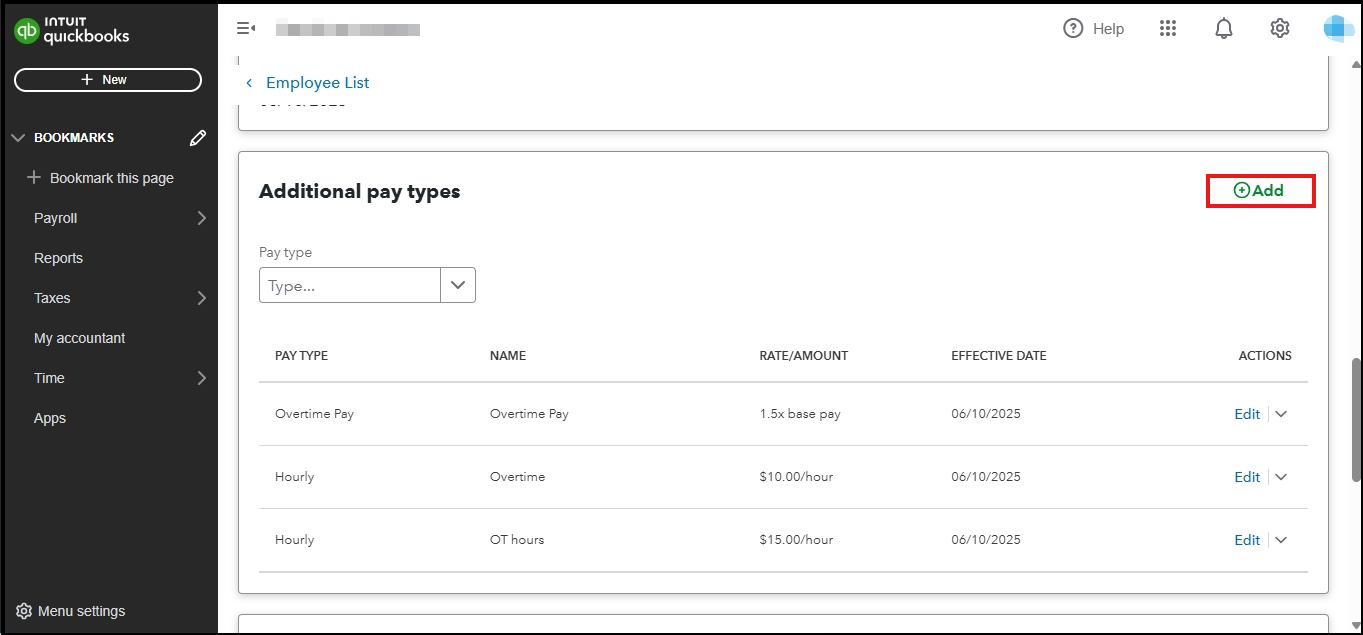
Task: Click the Add pay type button
Action: point(1260,190)
